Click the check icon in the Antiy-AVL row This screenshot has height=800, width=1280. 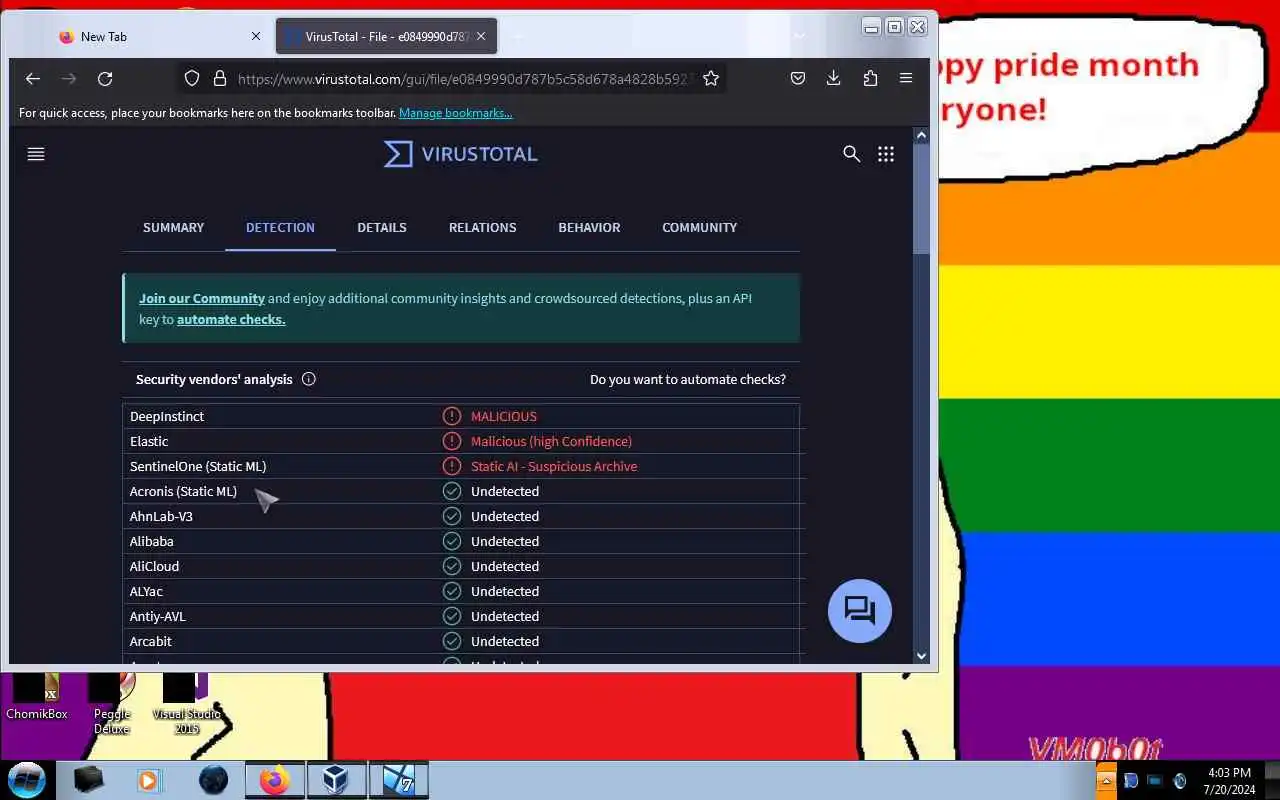point(452,616)
